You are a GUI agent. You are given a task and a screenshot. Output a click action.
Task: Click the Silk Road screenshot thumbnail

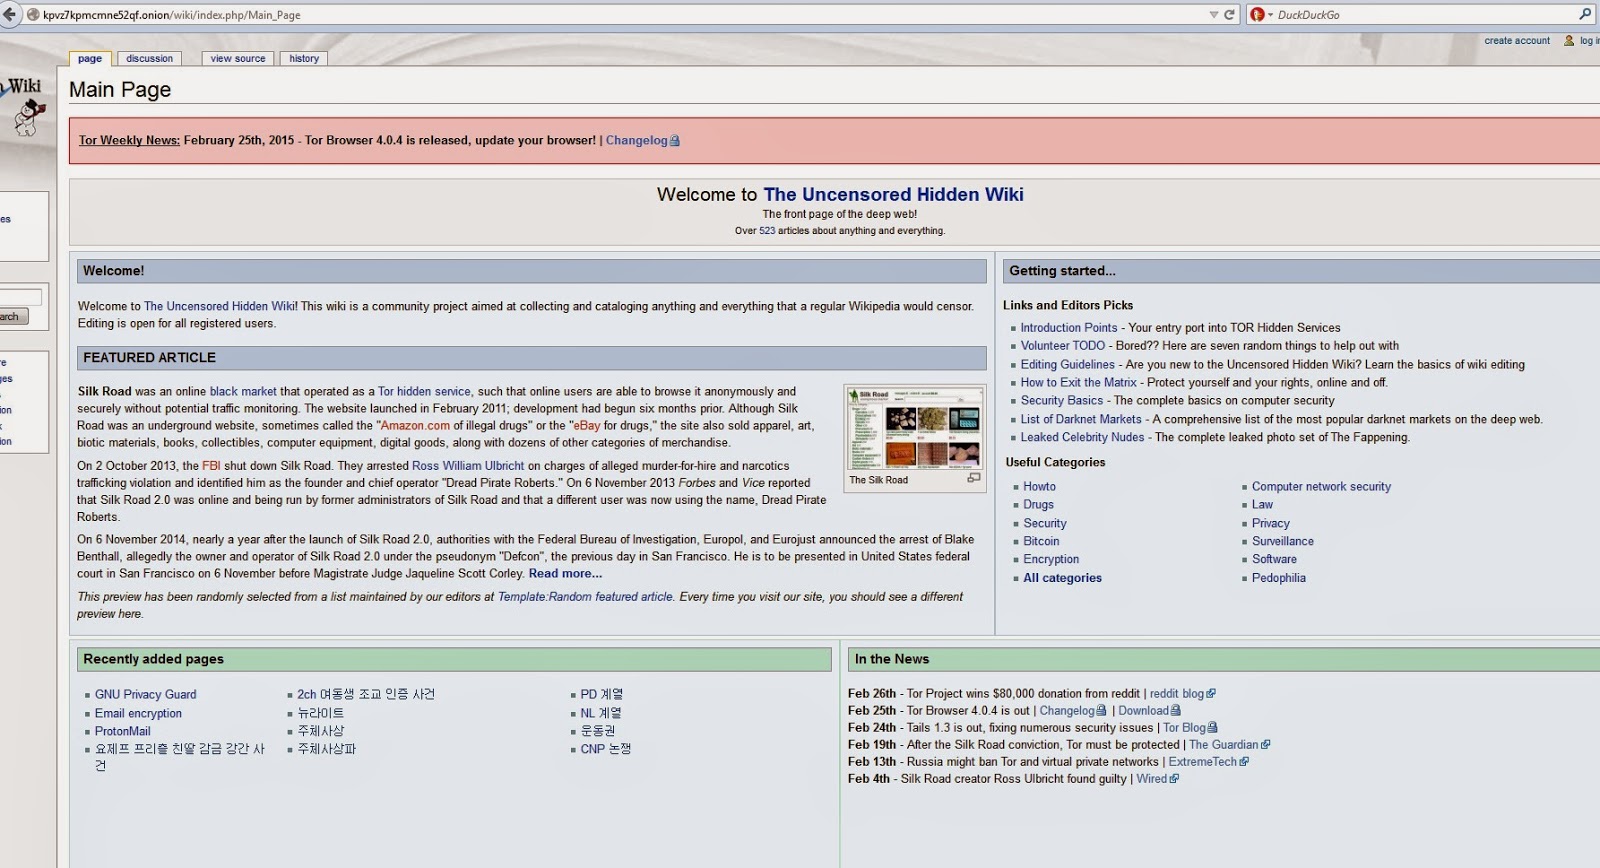[914, 429]
